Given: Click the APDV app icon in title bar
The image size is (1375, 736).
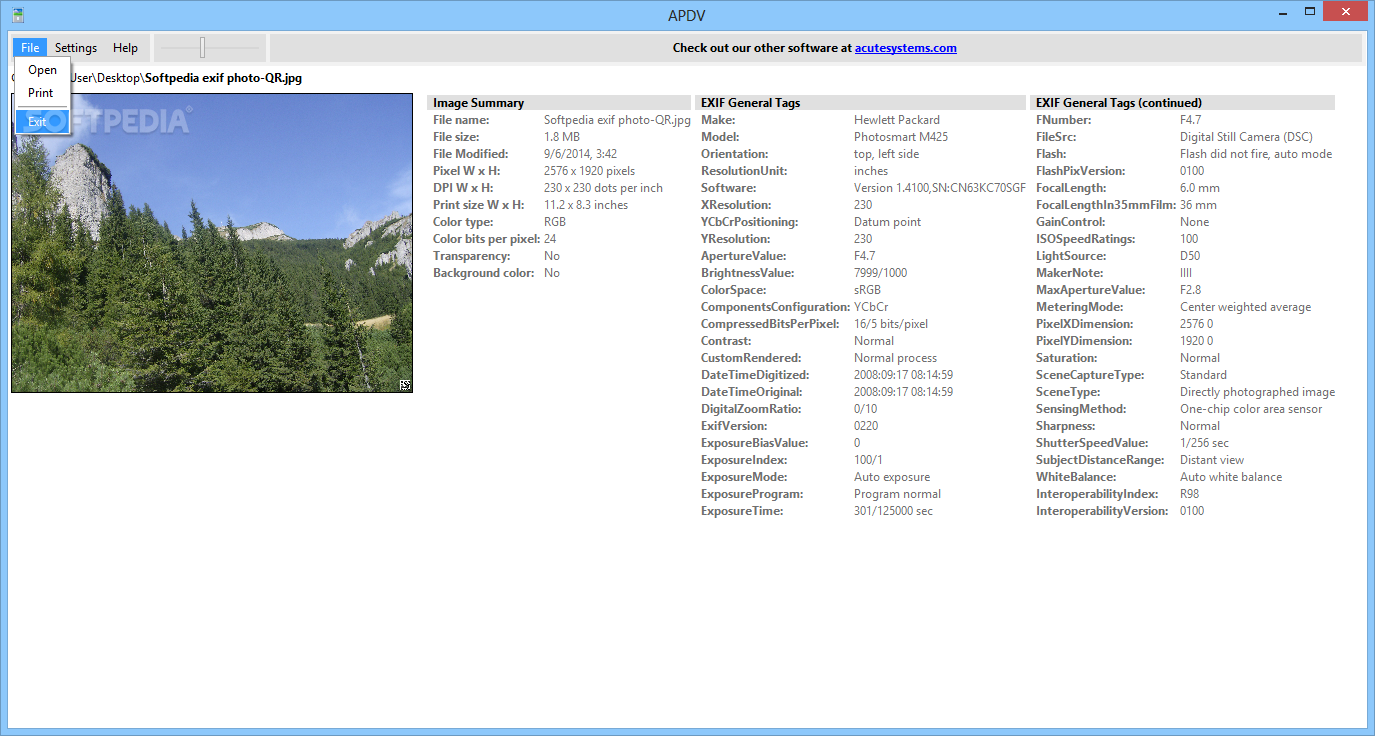Looking at the screenshot, I should pos(18,15).
